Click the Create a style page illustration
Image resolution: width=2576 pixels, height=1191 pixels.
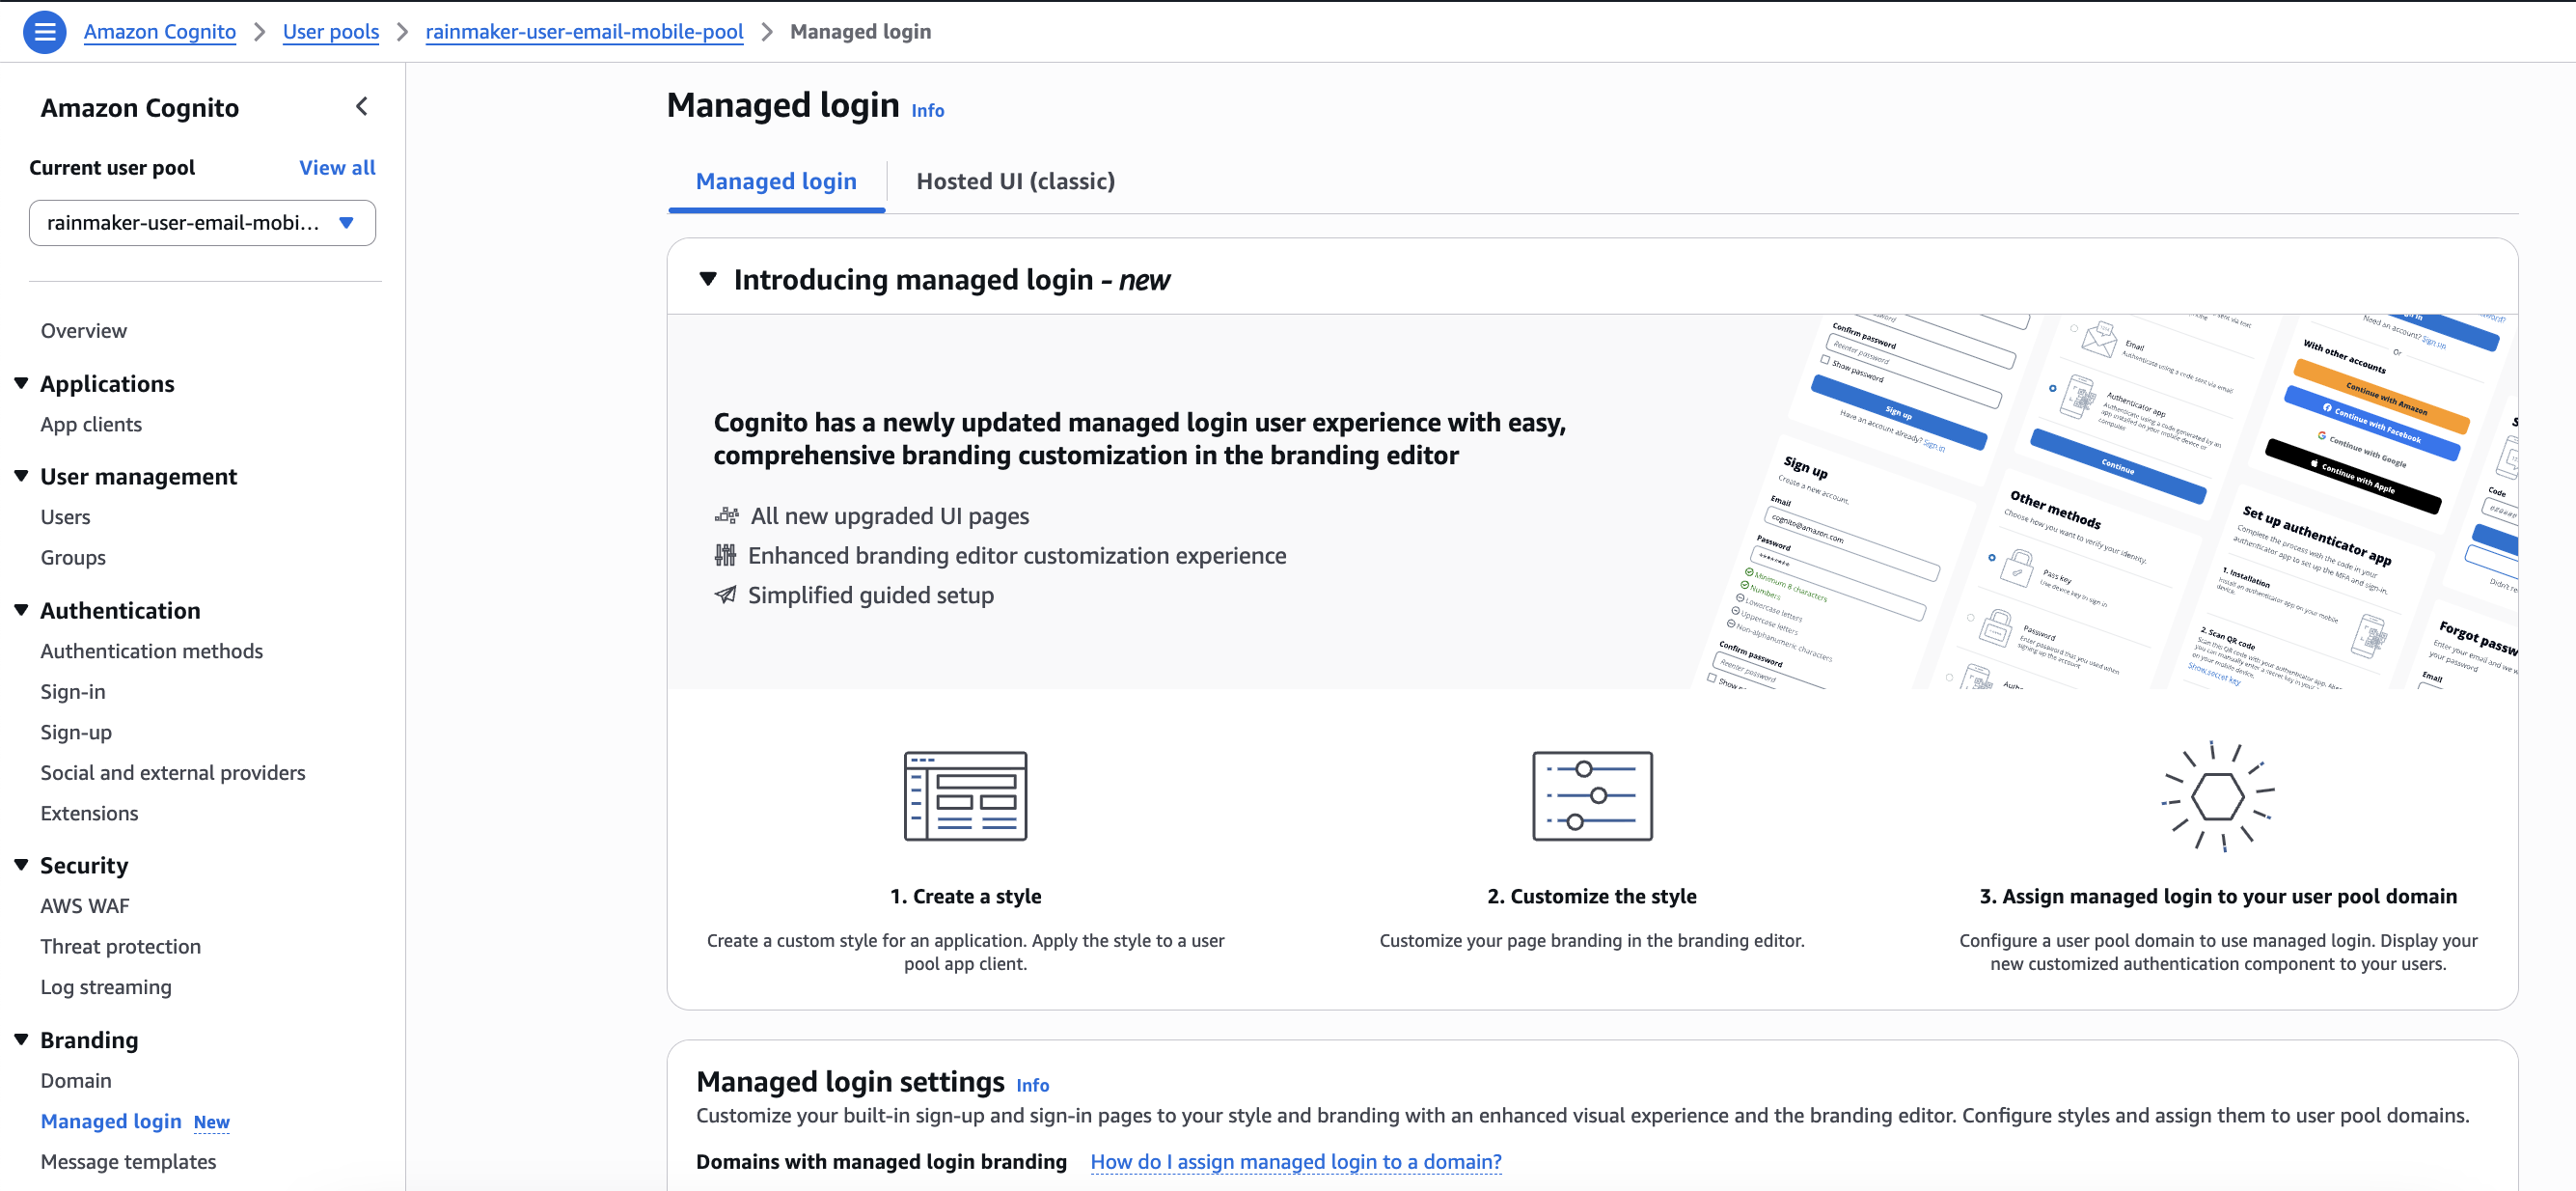point(965,795)
